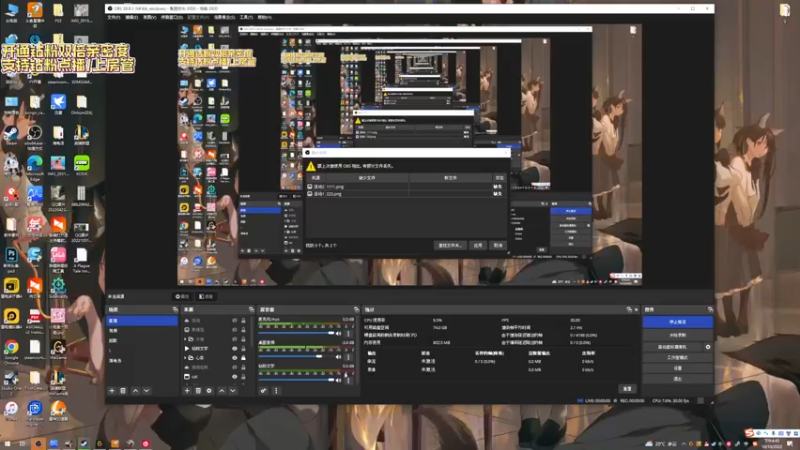Screen dimensions: 800x450
Task: Open the 文件 File menu
Action: point(114,17)
